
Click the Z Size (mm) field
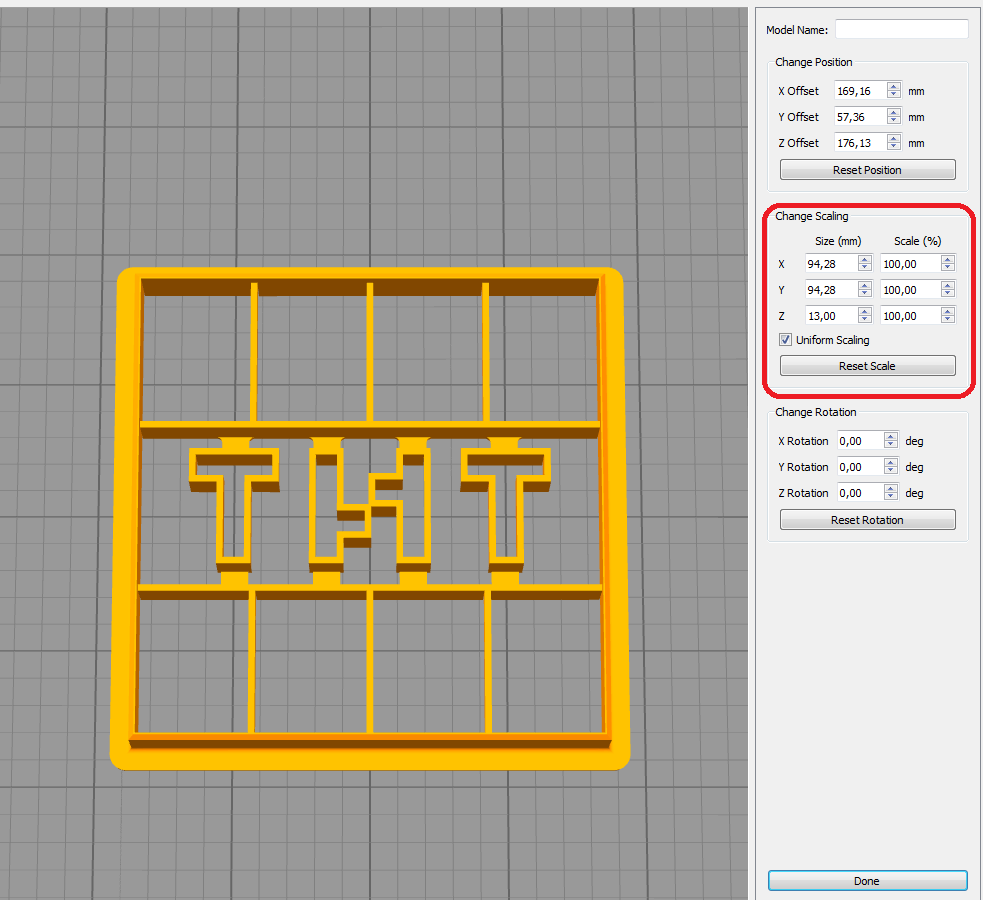click(x=831, y=315)
